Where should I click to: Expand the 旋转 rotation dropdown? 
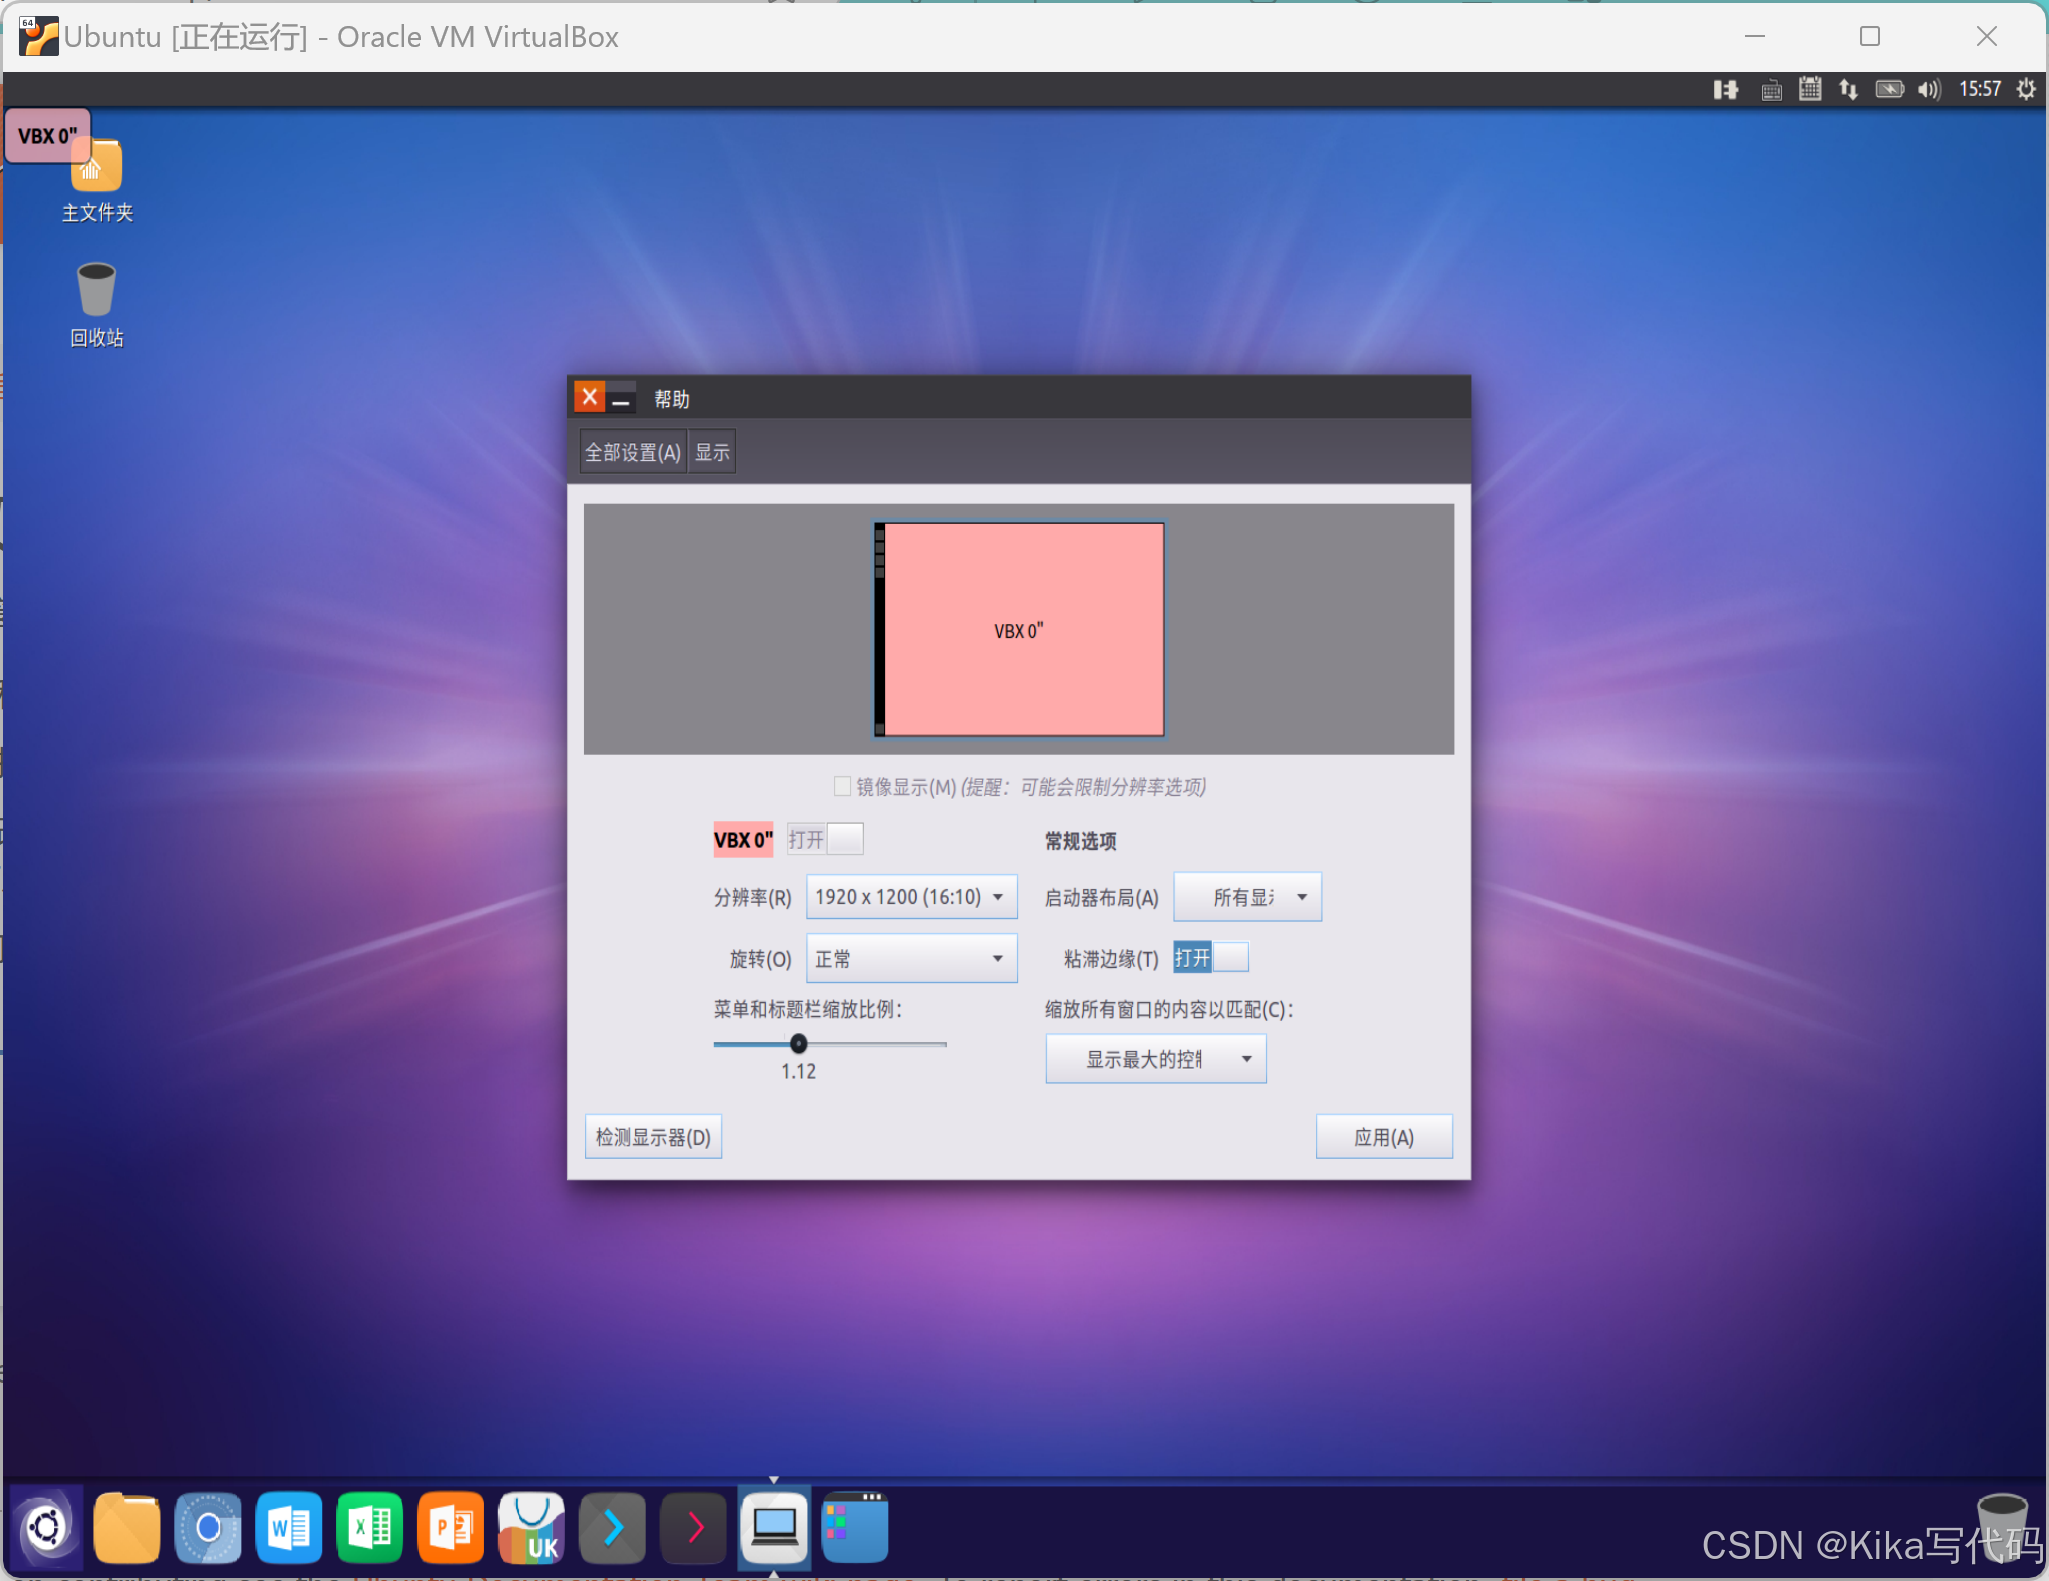tap(911, 958)
